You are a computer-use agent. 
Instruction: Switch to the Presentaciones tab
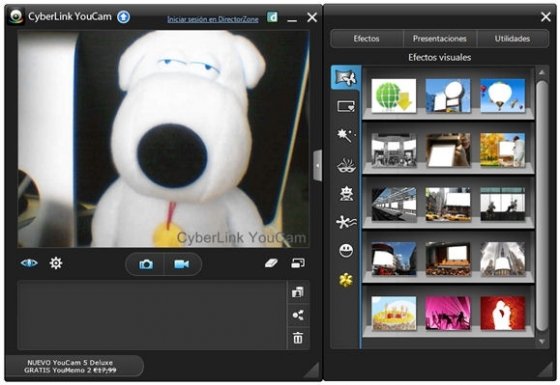coord(440,39)
